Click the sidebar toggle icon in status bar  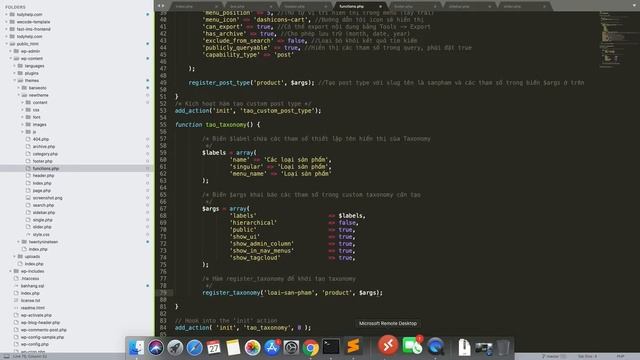7,356
